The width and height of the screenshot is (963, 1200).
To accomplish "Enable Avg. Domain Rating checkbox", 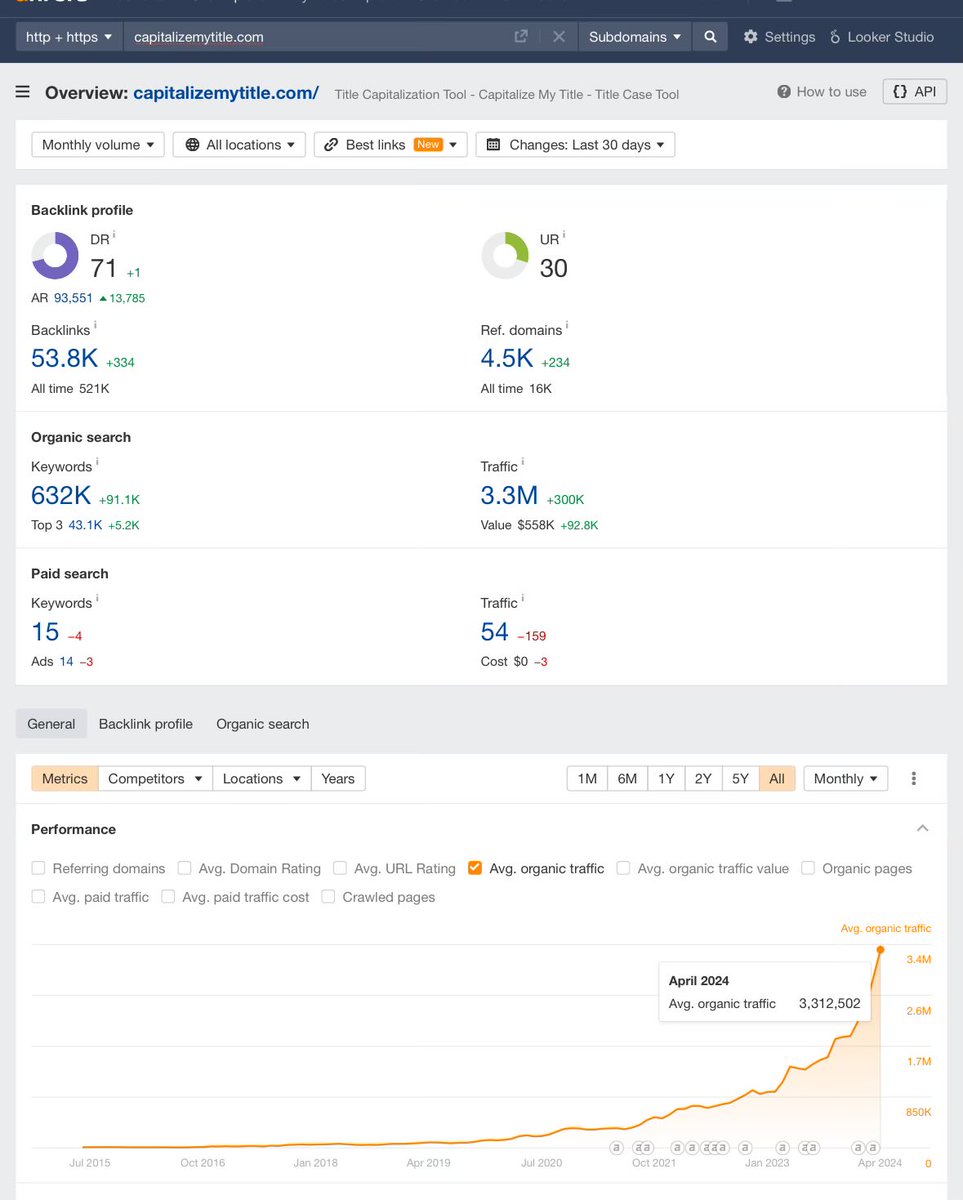I will click(x=184, y=868).
